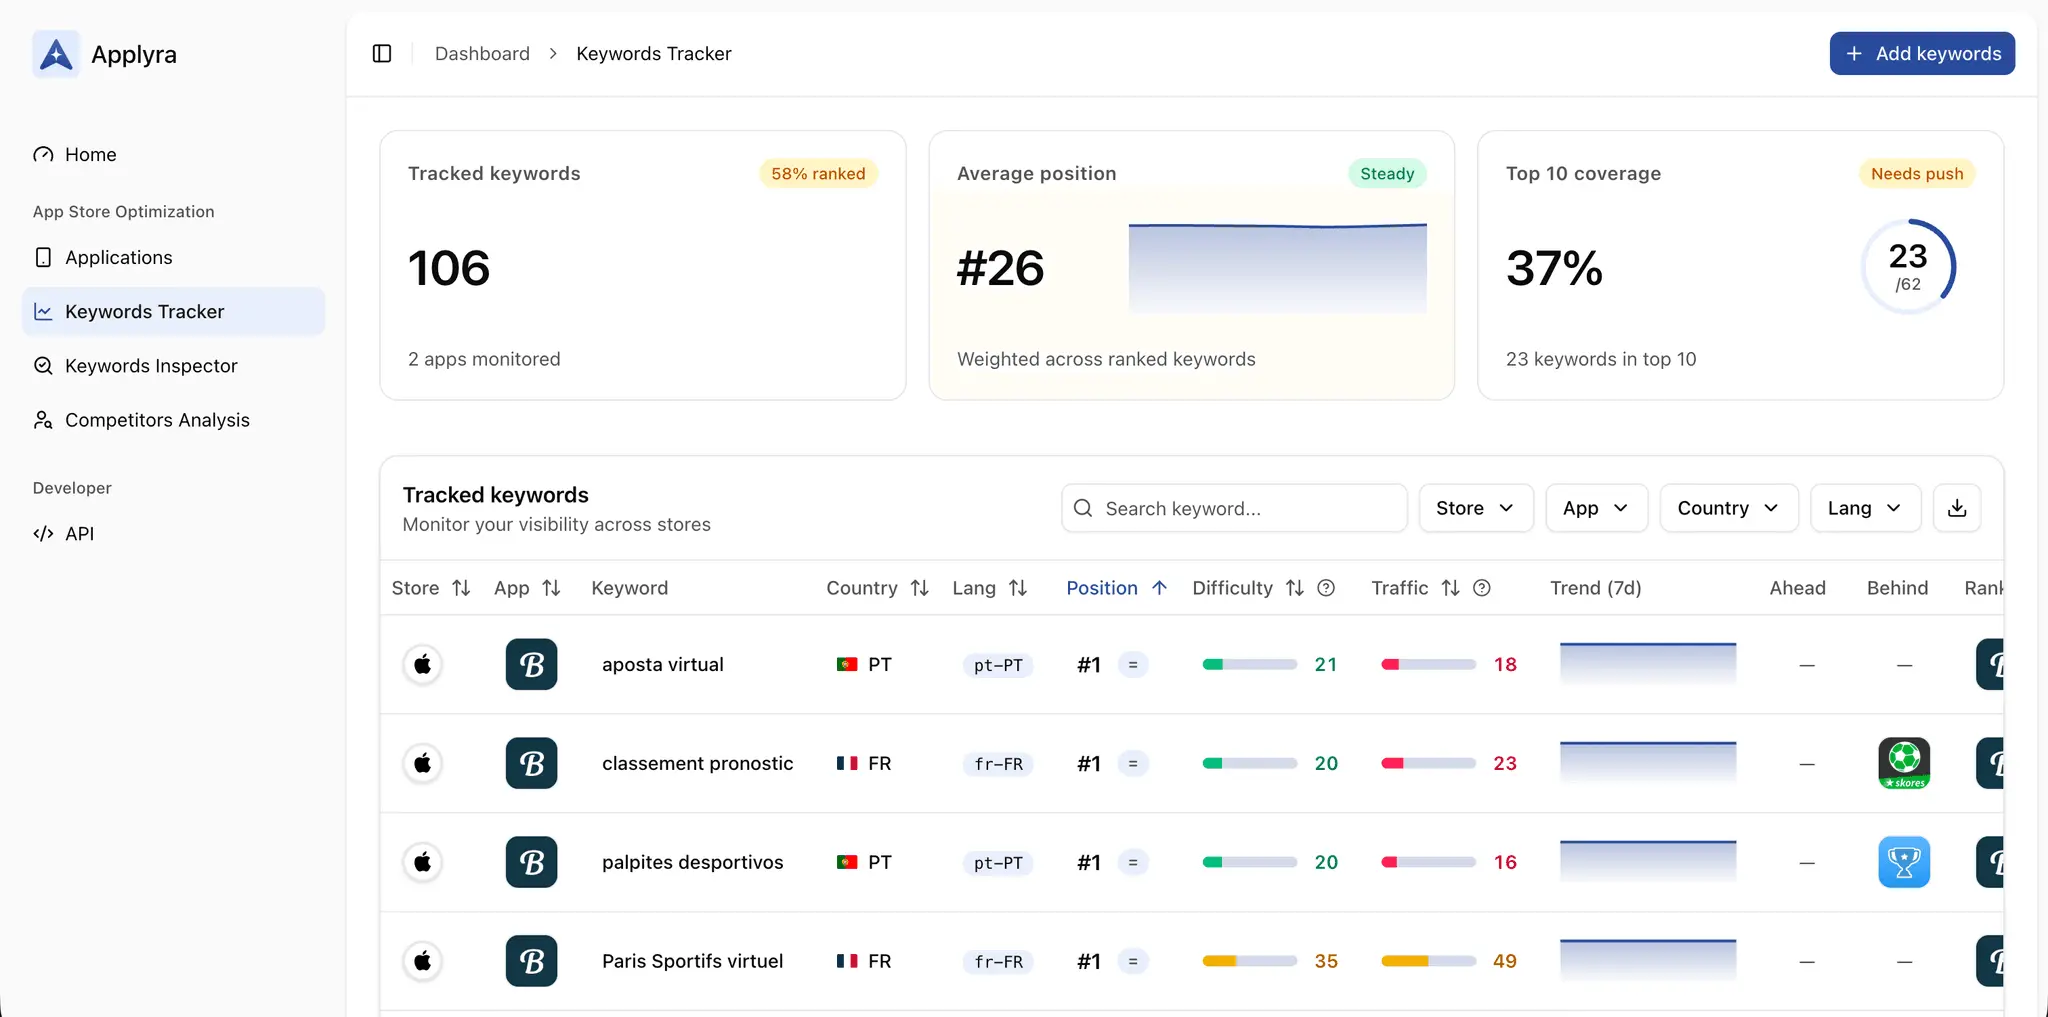Focus the Search keyword field
This screenshot has height=1017, width=2048.
tap(1234, 509)
